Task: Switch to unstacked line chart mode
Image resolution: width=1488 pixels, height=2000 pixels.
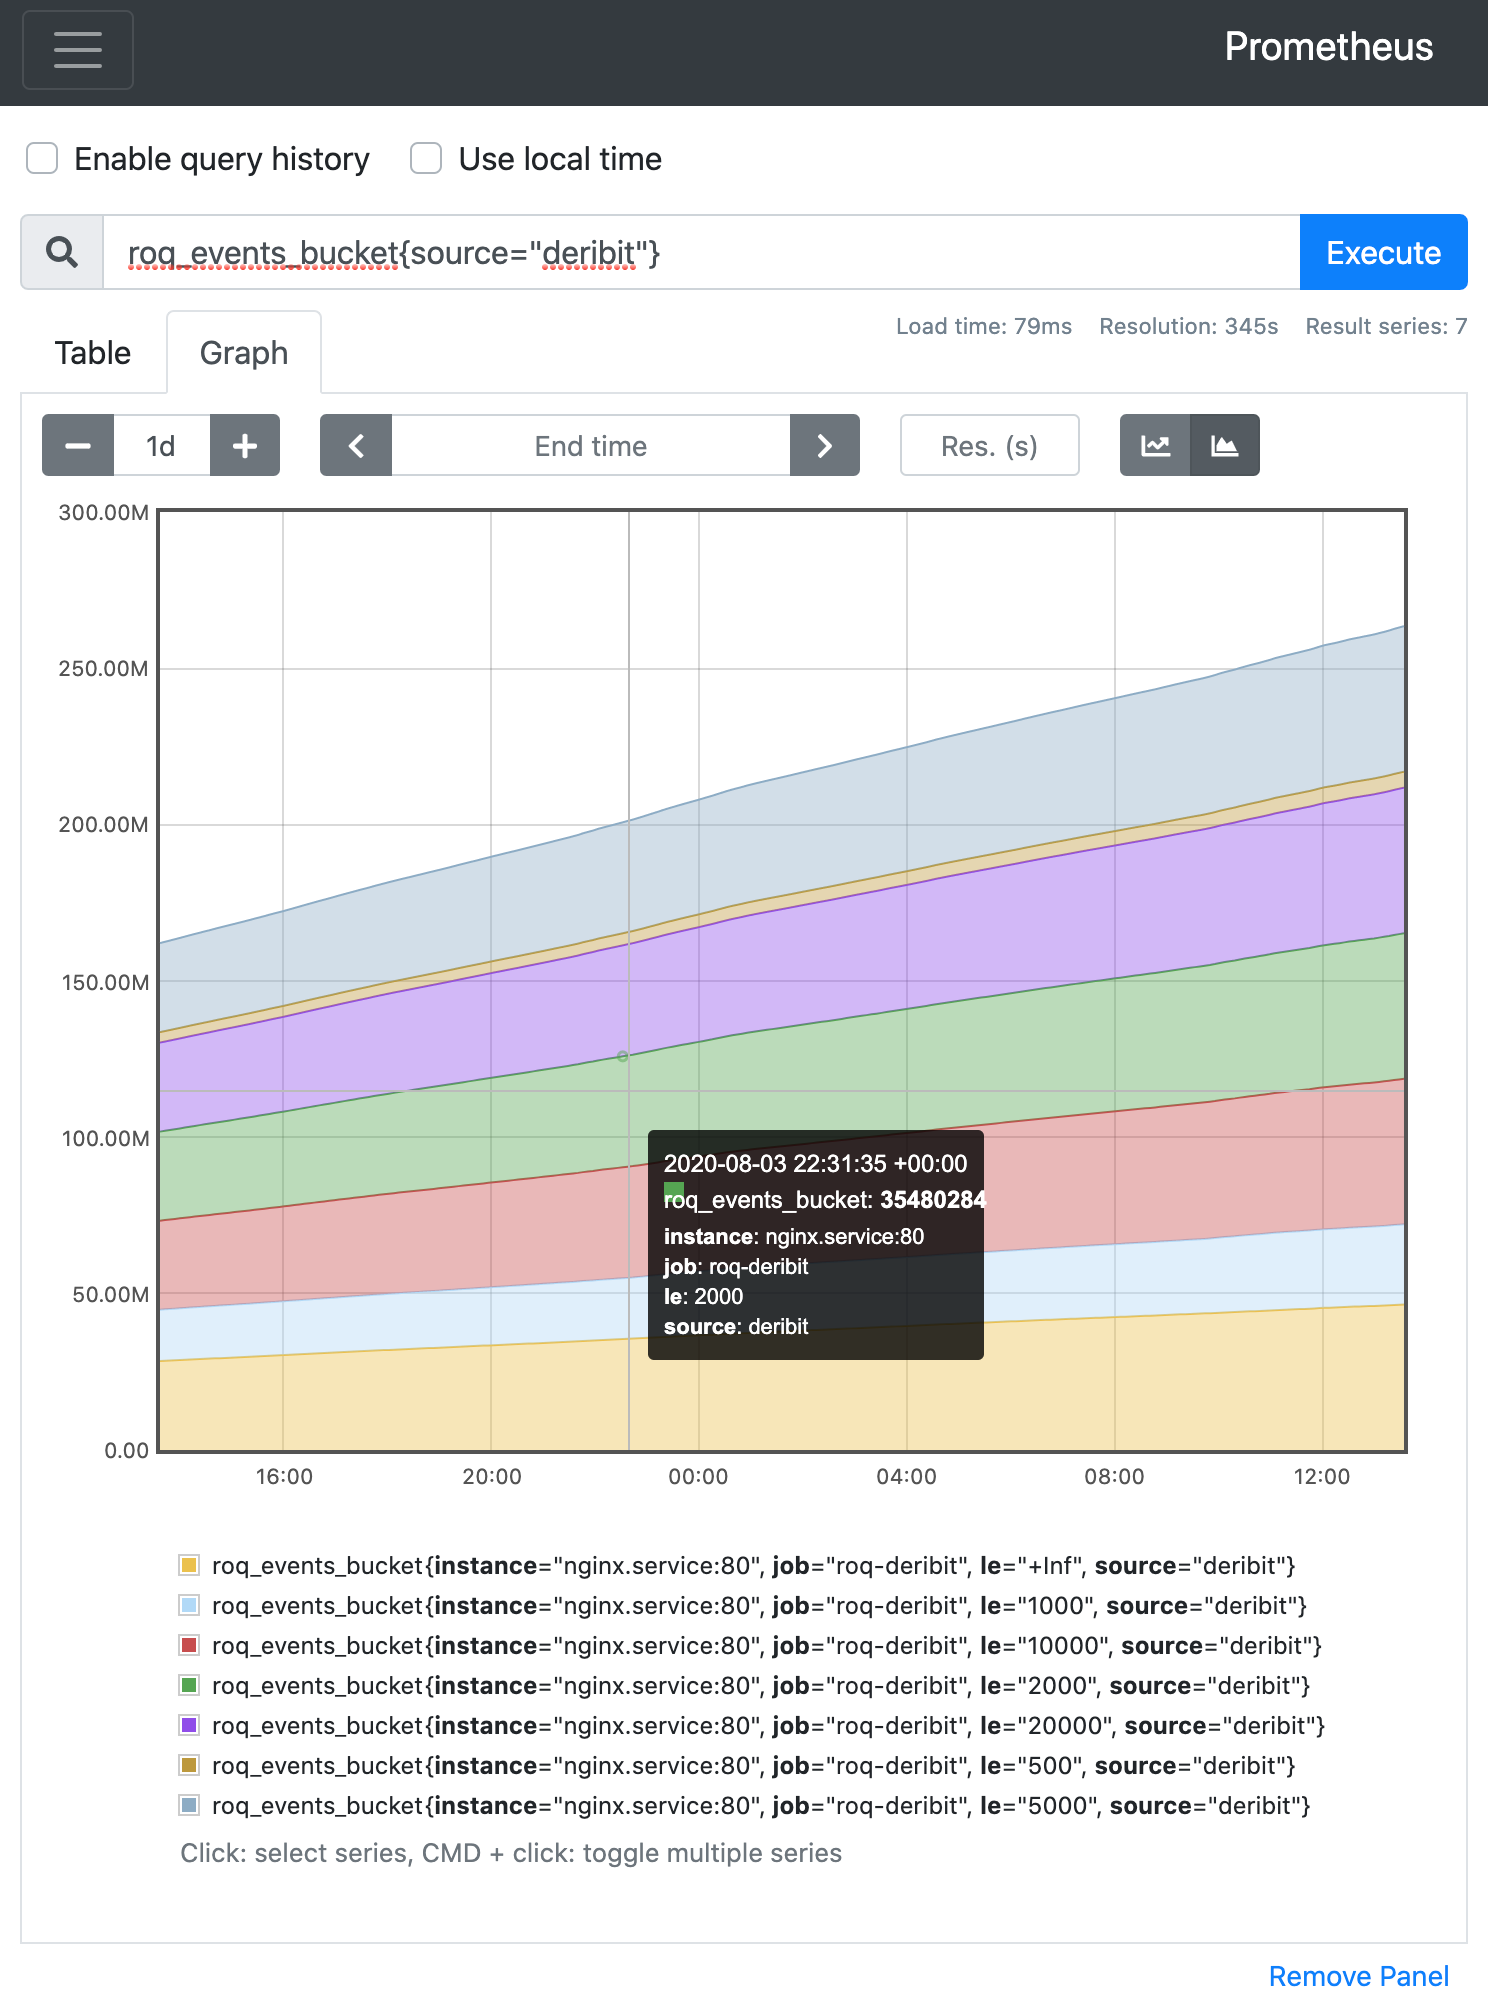Action: point(1155,446)
